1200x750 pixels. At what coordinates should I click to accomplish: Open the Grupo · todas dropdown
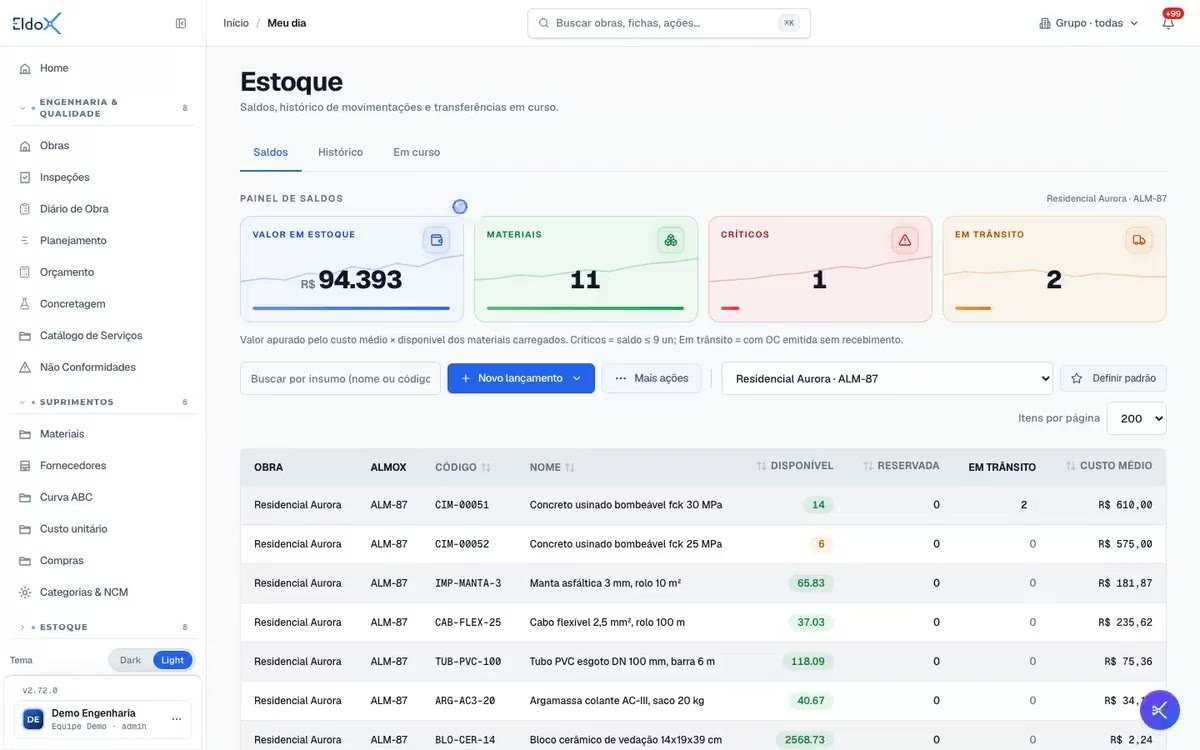[x=1089, y=23]
